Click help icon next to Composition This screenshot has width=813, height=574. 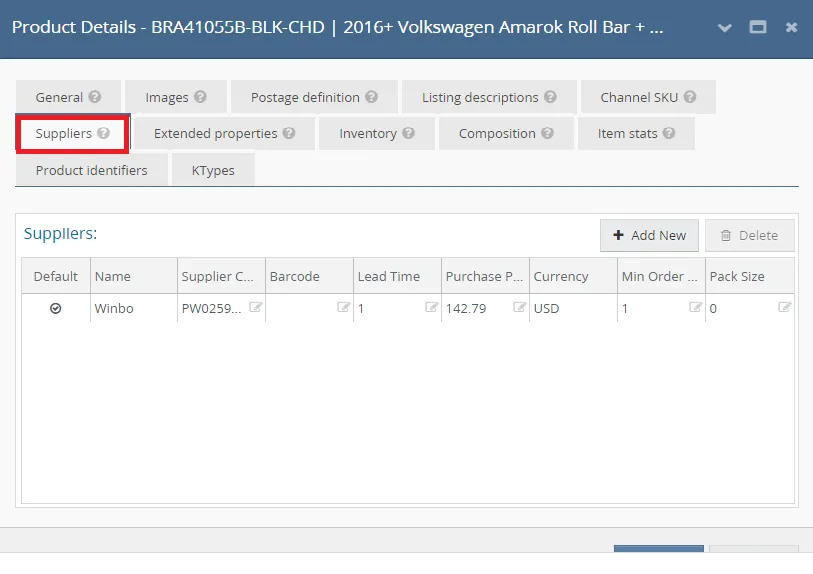547,133
